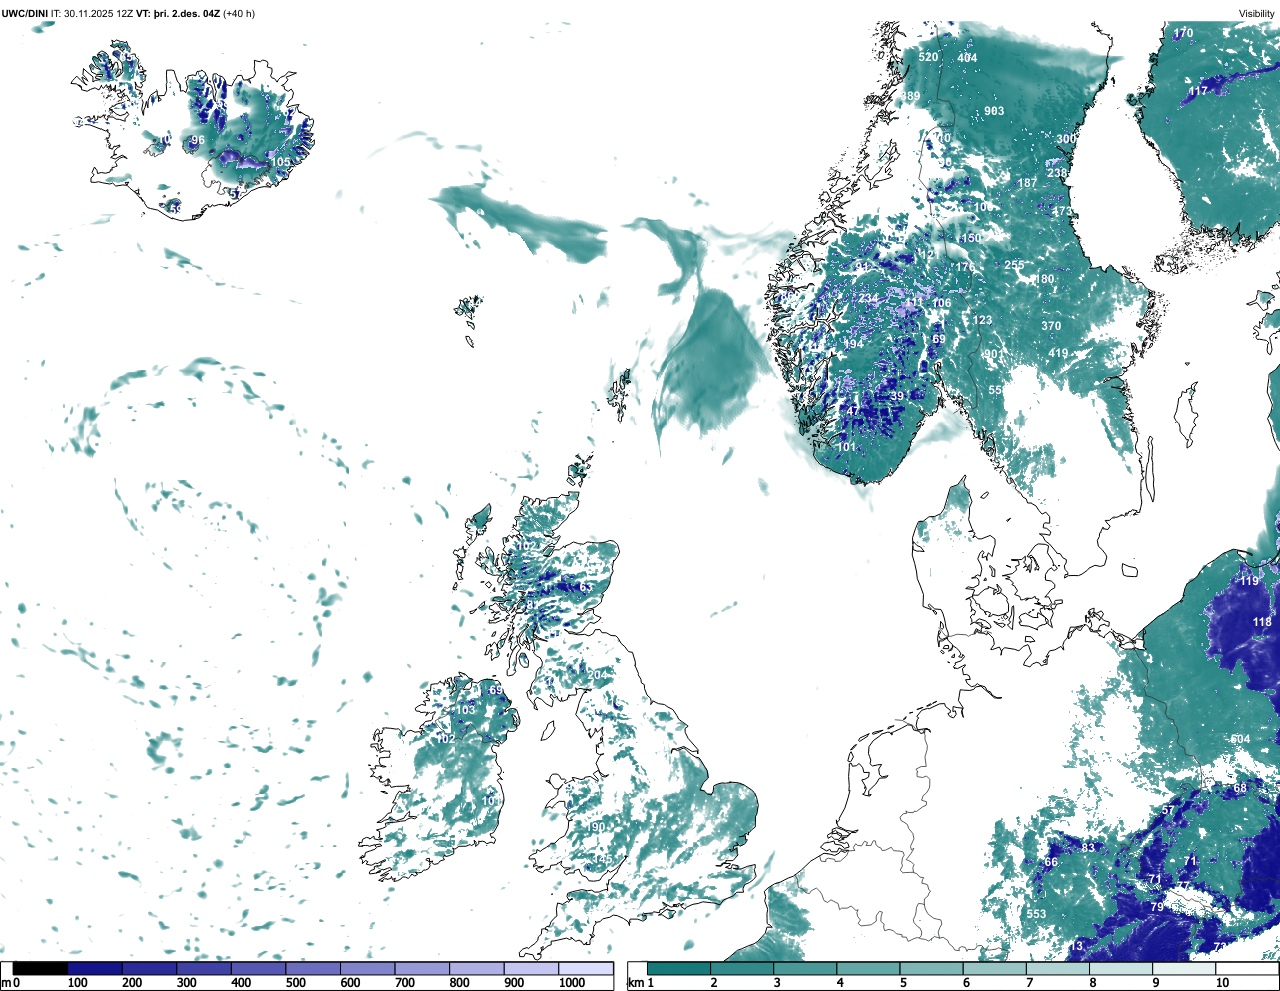
Task: Select the black 0–100 m legend swatch
Action: coord(41,968)
